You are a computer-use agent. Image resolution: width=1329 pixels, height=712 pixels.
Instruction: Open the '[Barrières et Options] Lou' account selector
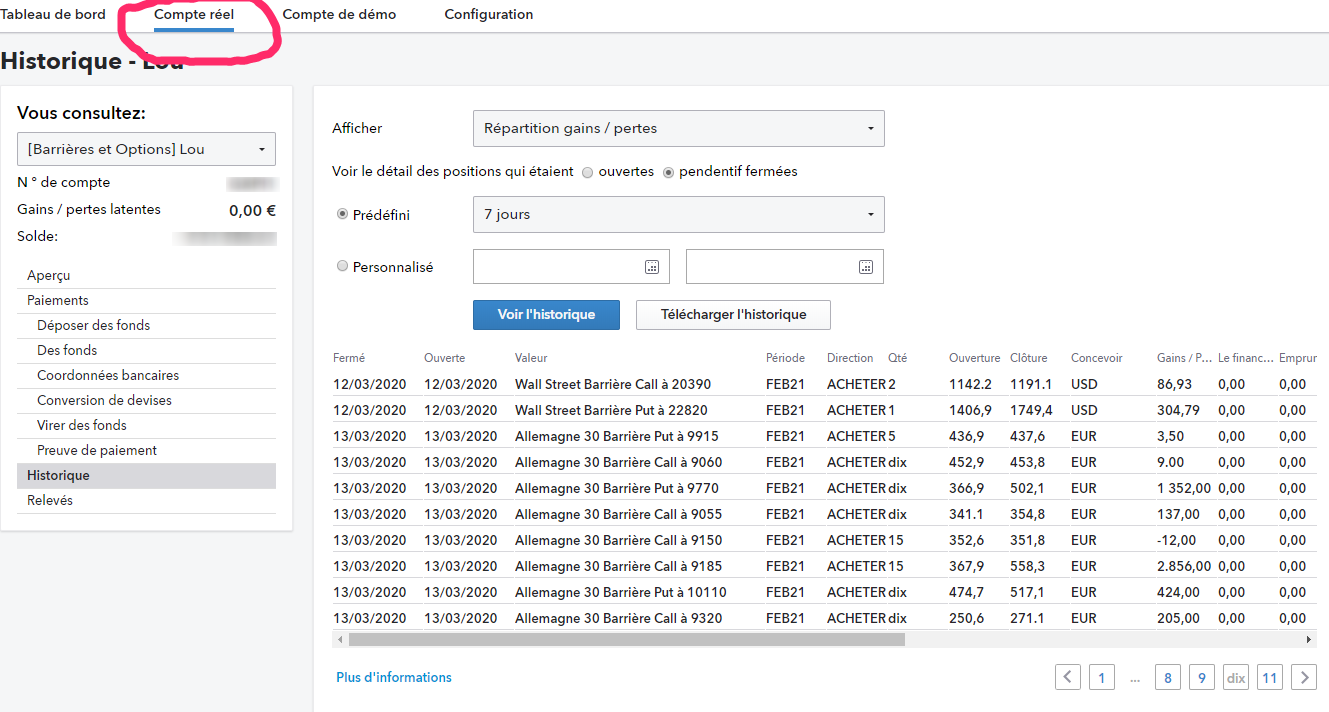coord(146,149)
